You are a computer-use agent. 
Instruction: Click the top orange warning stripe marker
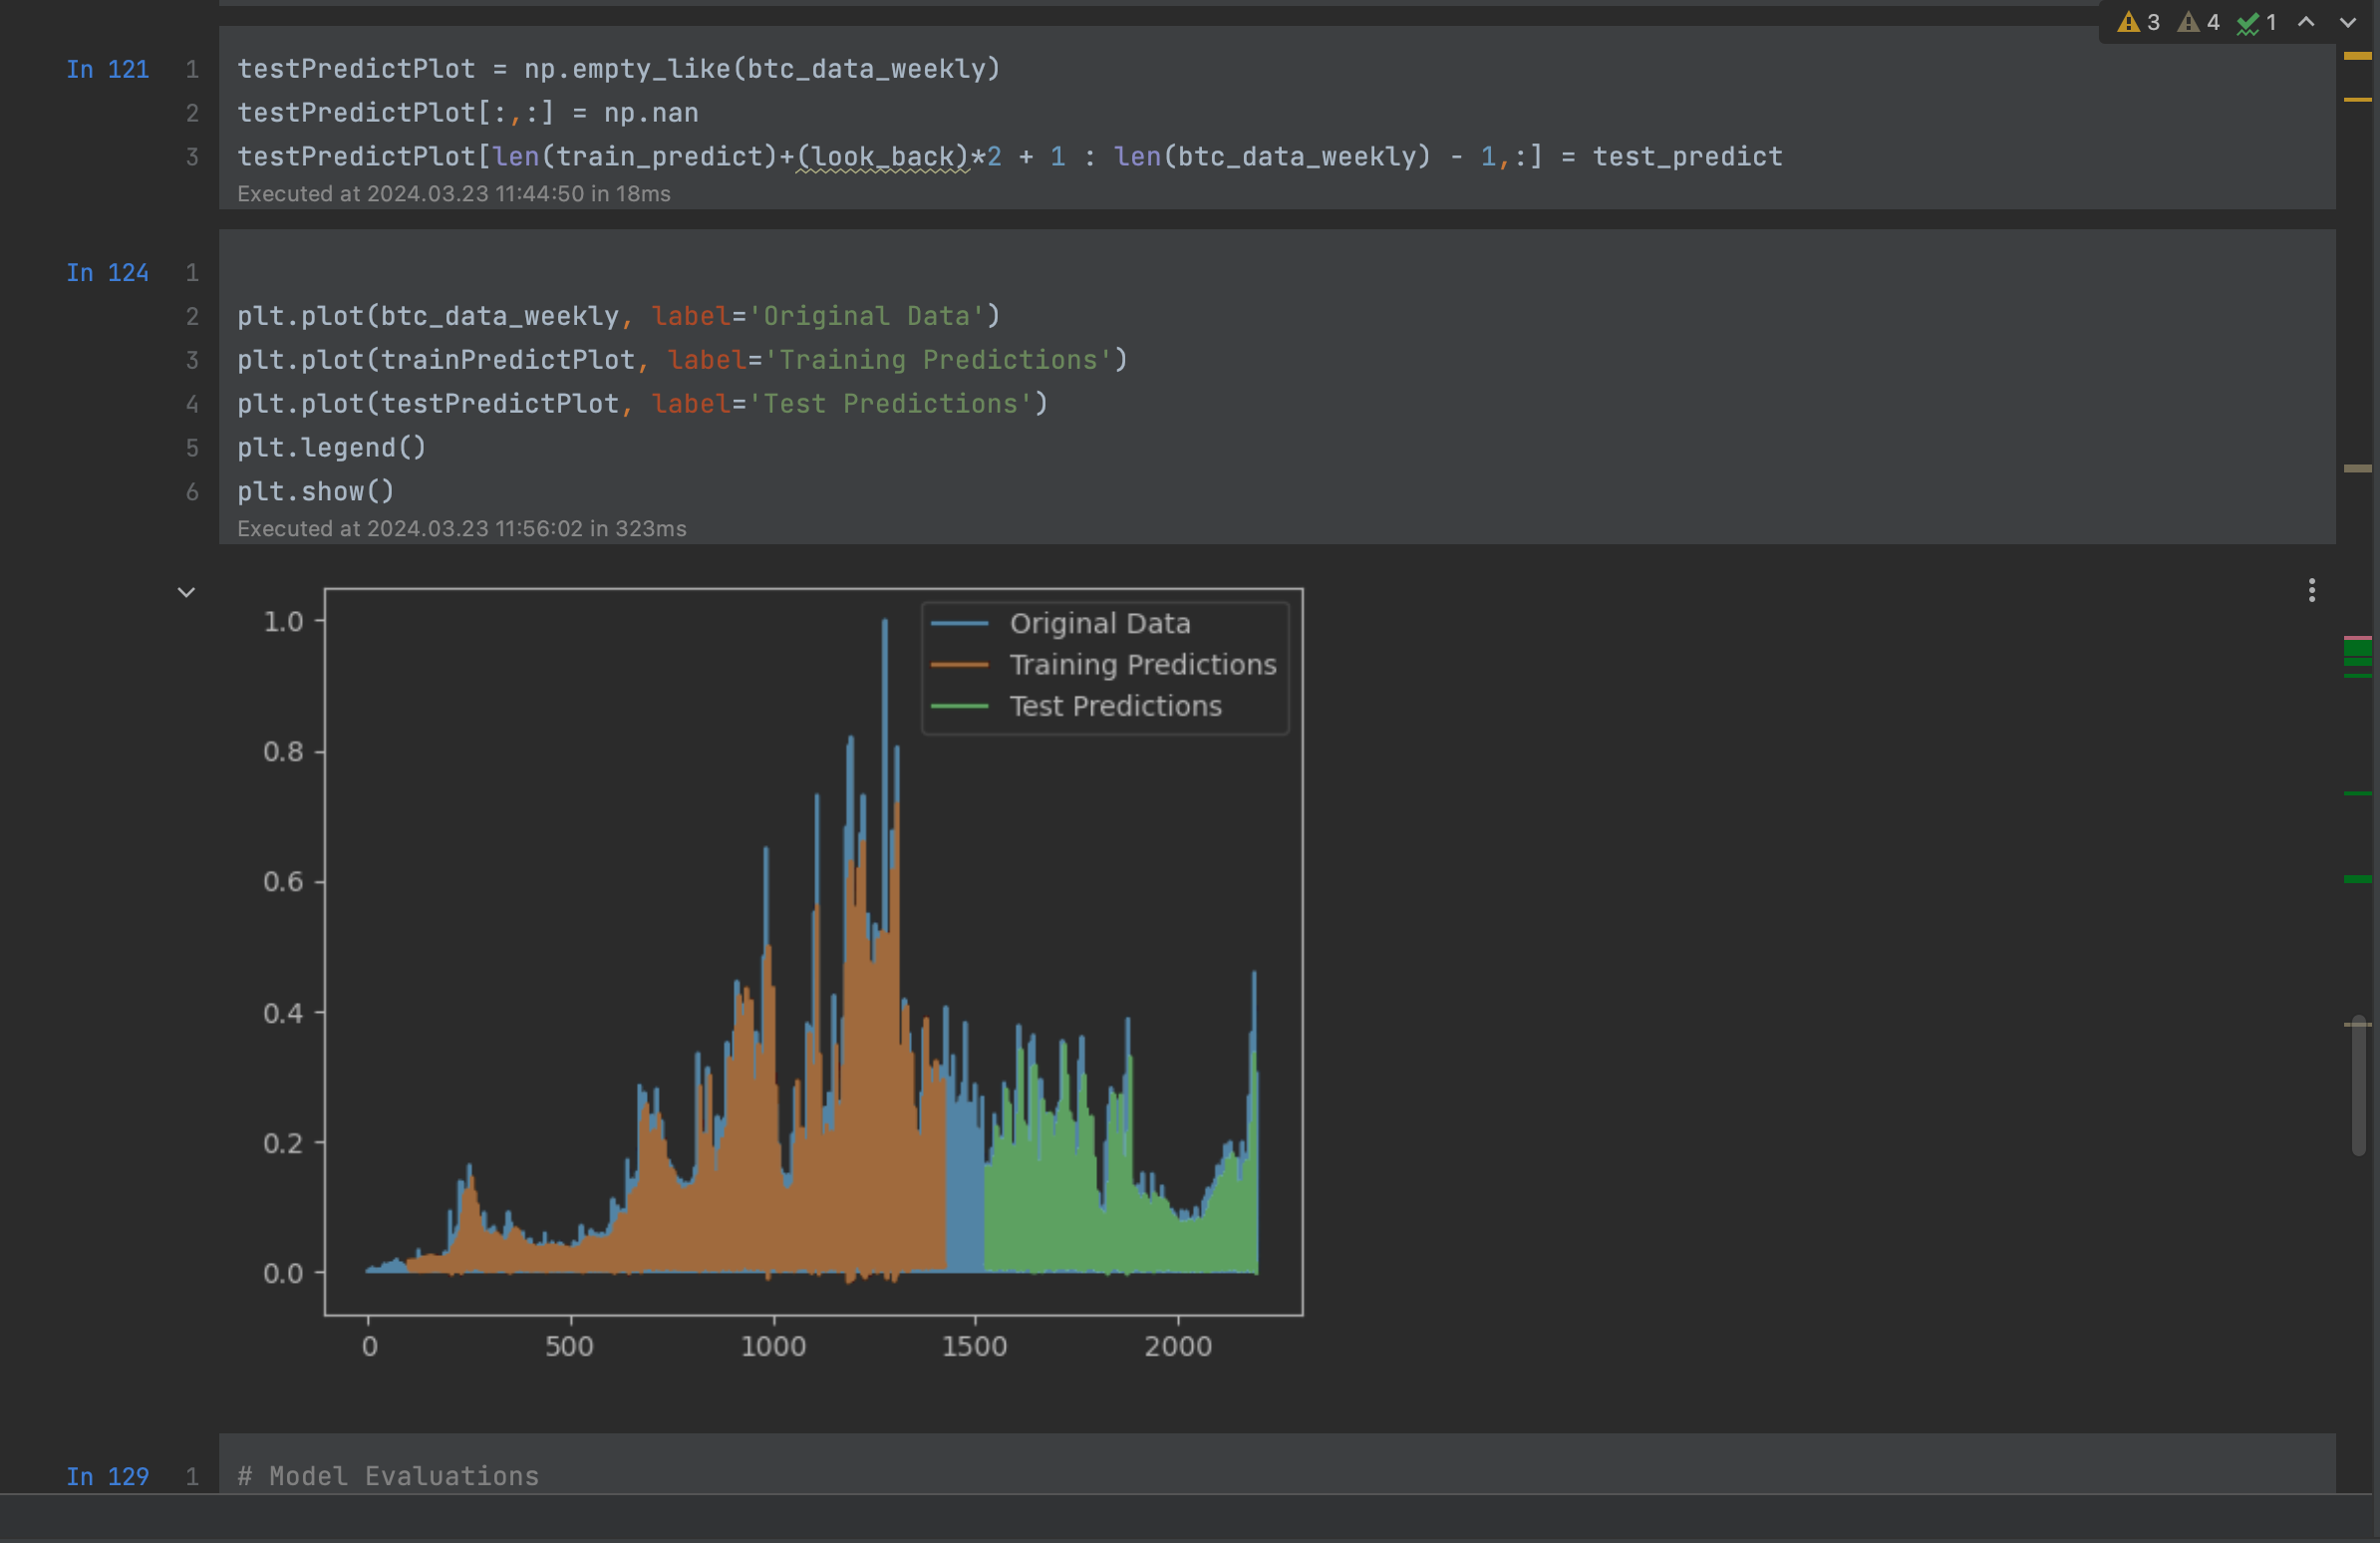tap(2357, 56)
